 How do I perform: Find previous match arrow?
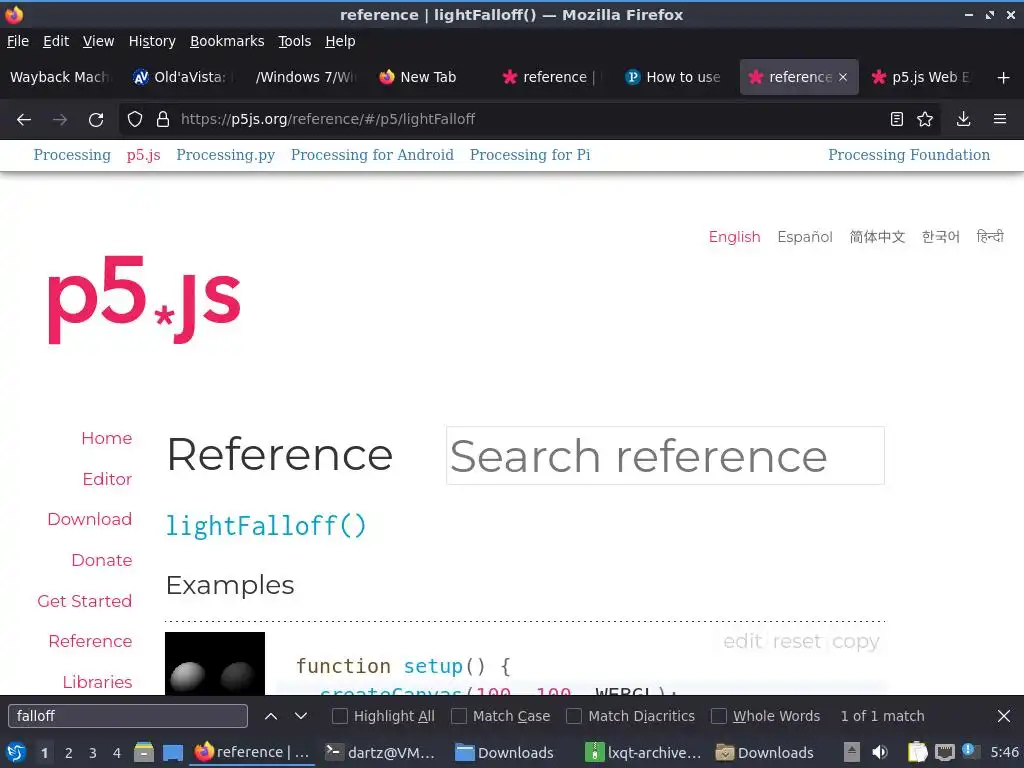pos(271,716)
